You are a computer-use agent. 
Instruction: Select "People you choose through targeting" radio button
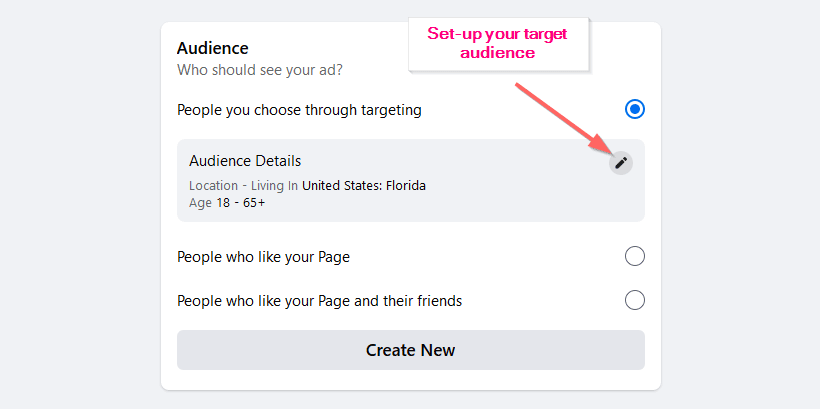tap(634, 110)
